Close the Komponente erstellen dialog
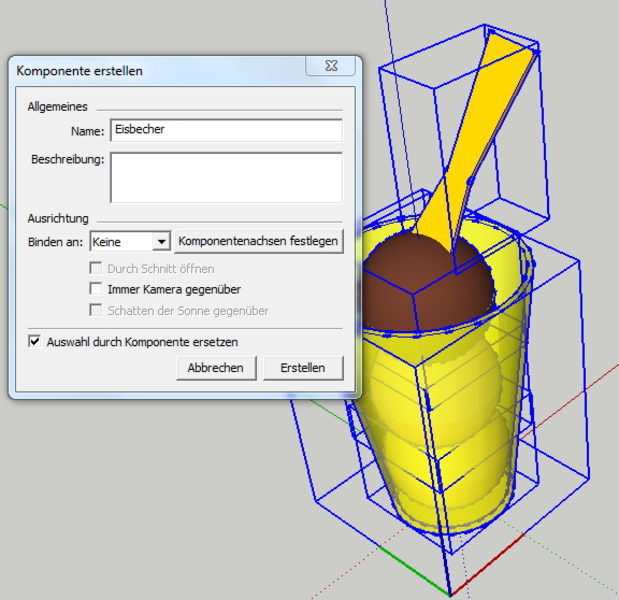619x600 pixels. click(329, 67)
